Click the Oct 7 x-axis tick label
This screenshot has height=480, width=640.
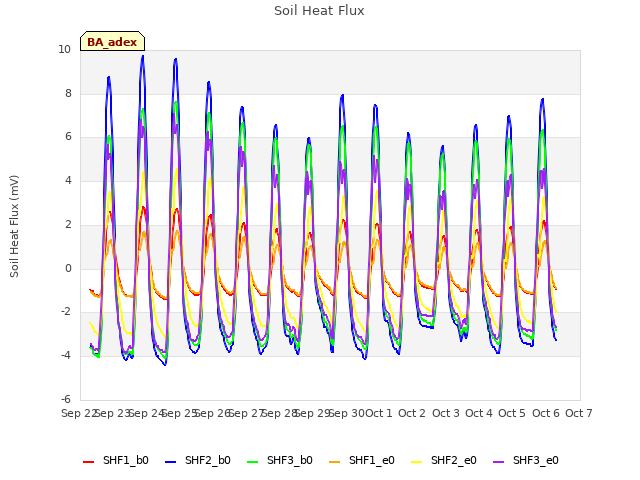[579, 413]
